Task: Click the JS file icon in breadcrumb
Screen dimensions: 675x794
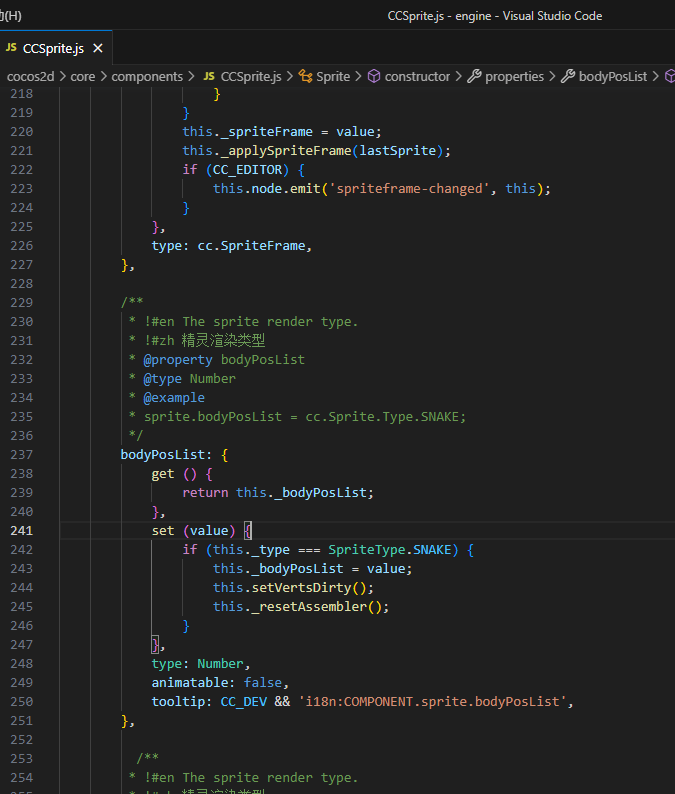Action: click(209, 76)
